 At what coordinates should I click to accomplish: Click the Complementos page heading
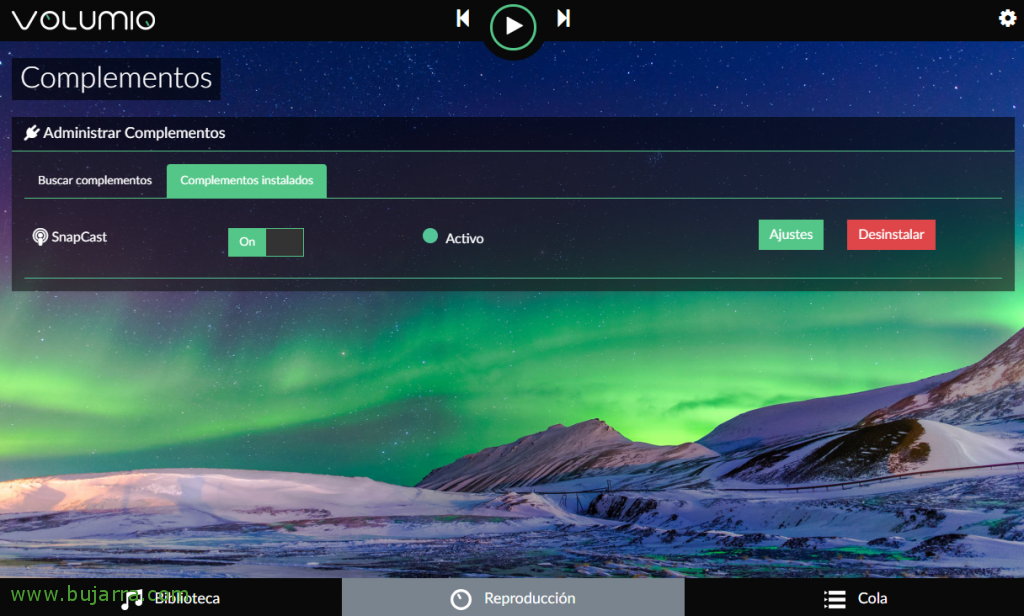coord(116,78)
